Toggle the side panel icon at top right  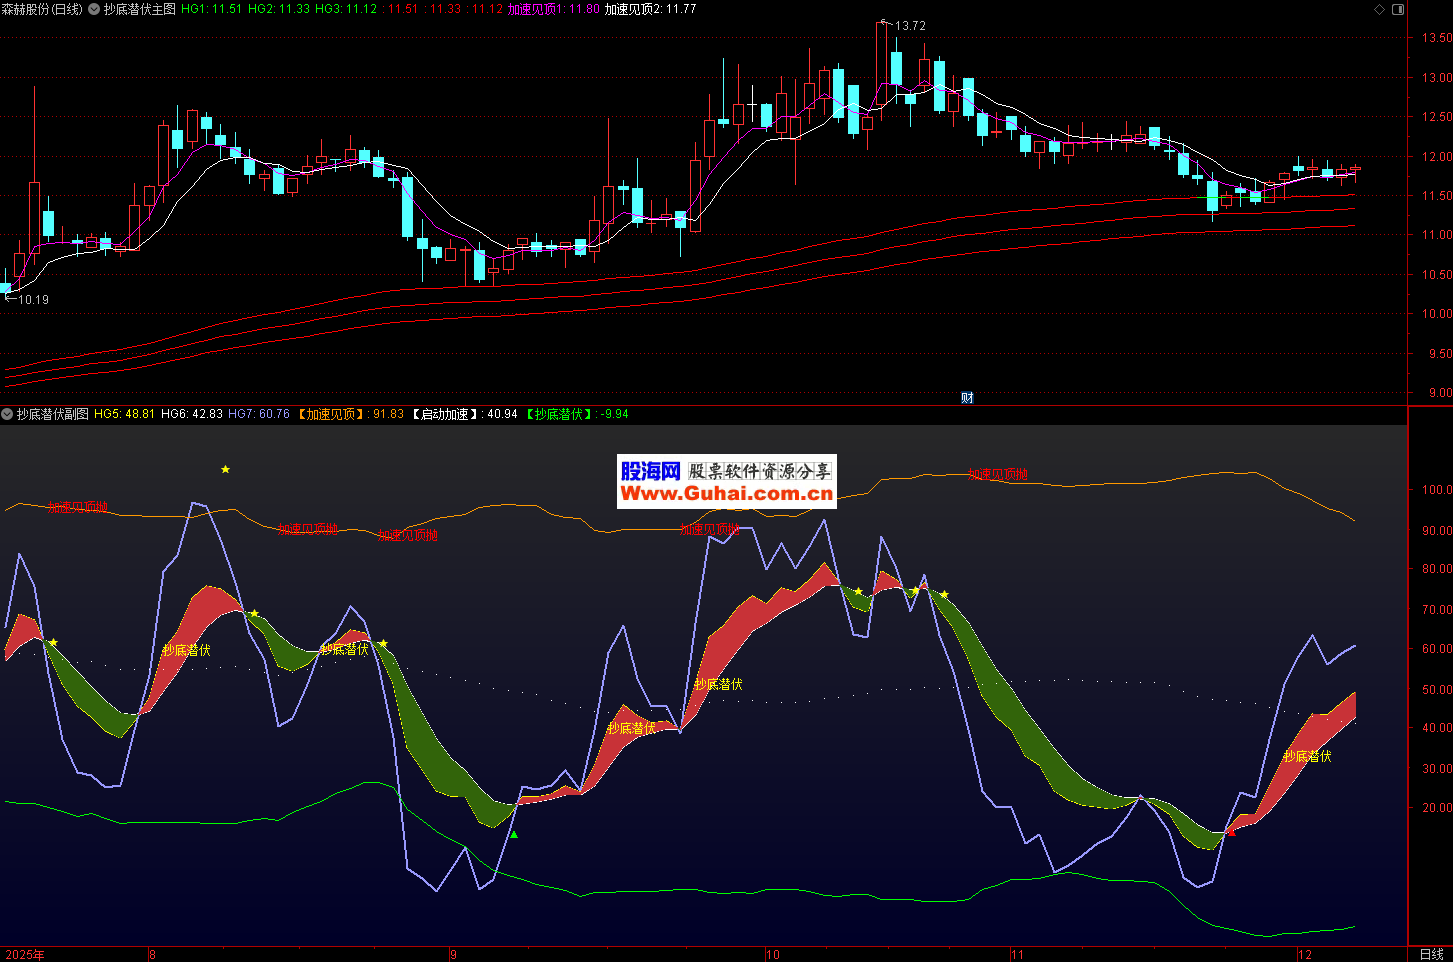click(x=1398, y=10)
